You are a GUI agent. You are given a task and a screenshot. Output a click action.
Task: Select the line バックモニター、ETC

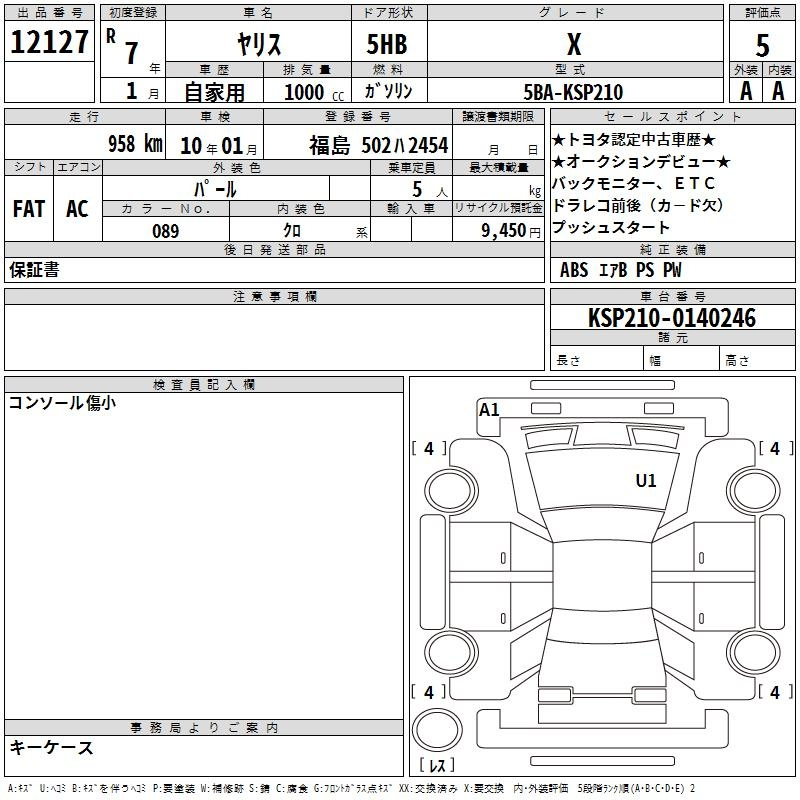point(634,183)
